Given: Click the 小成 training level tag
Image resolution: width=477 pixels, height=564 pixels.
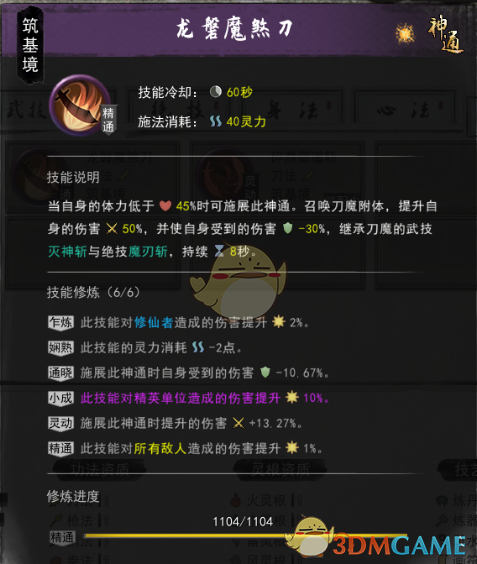Looking at the screenshot, I should click(61, 398).
